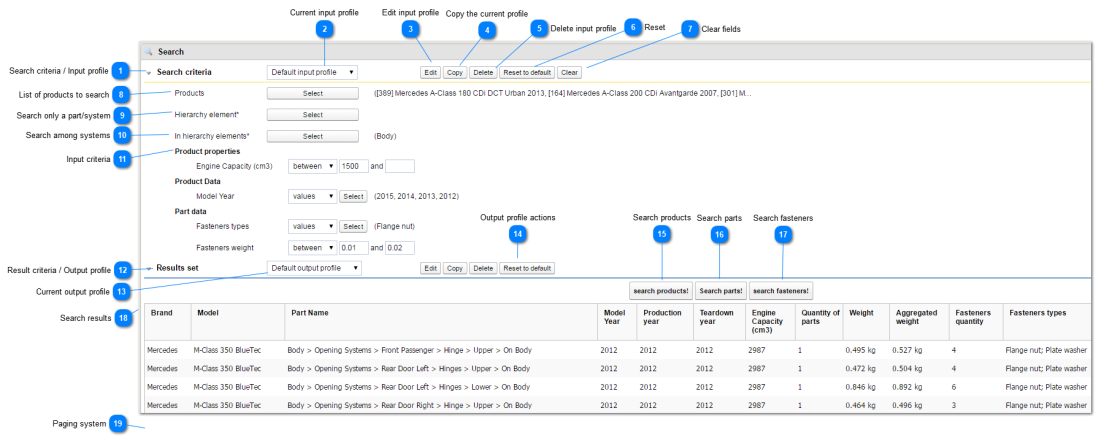This screenshot has width=1096, height=443.
Task: Click Fasteners weight minimum field 0.01
Action: coord(354,247)
